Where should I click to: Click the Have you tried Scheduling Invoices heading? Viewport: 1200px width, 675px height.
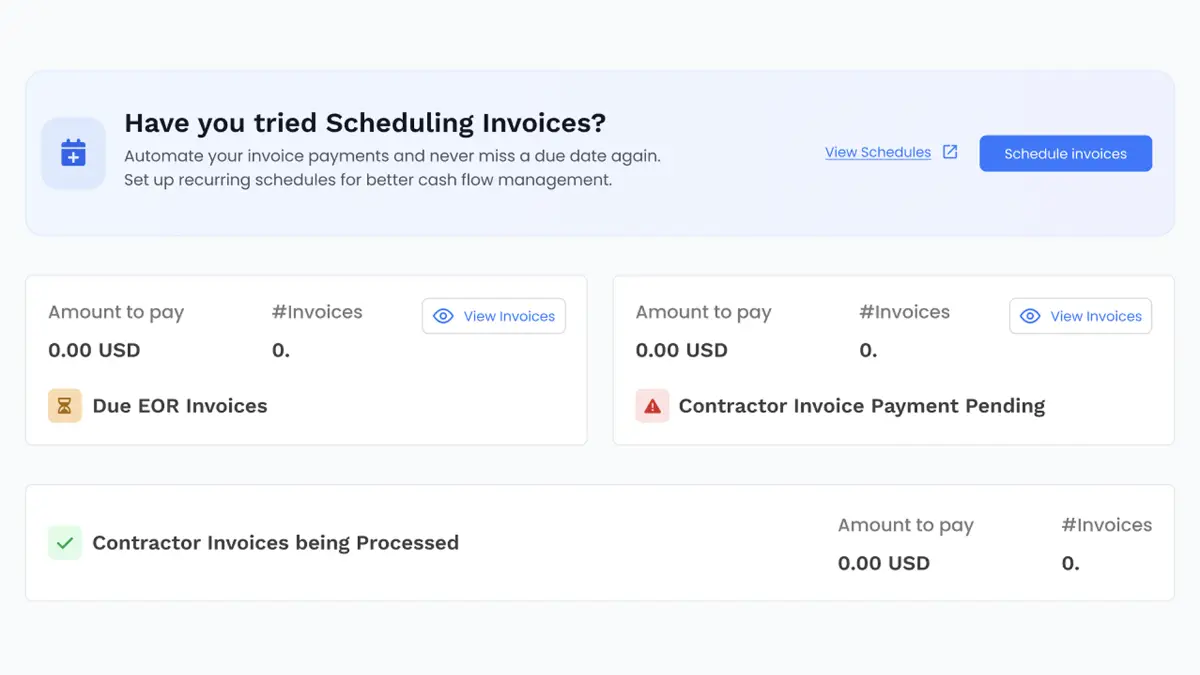pos(365,123)
